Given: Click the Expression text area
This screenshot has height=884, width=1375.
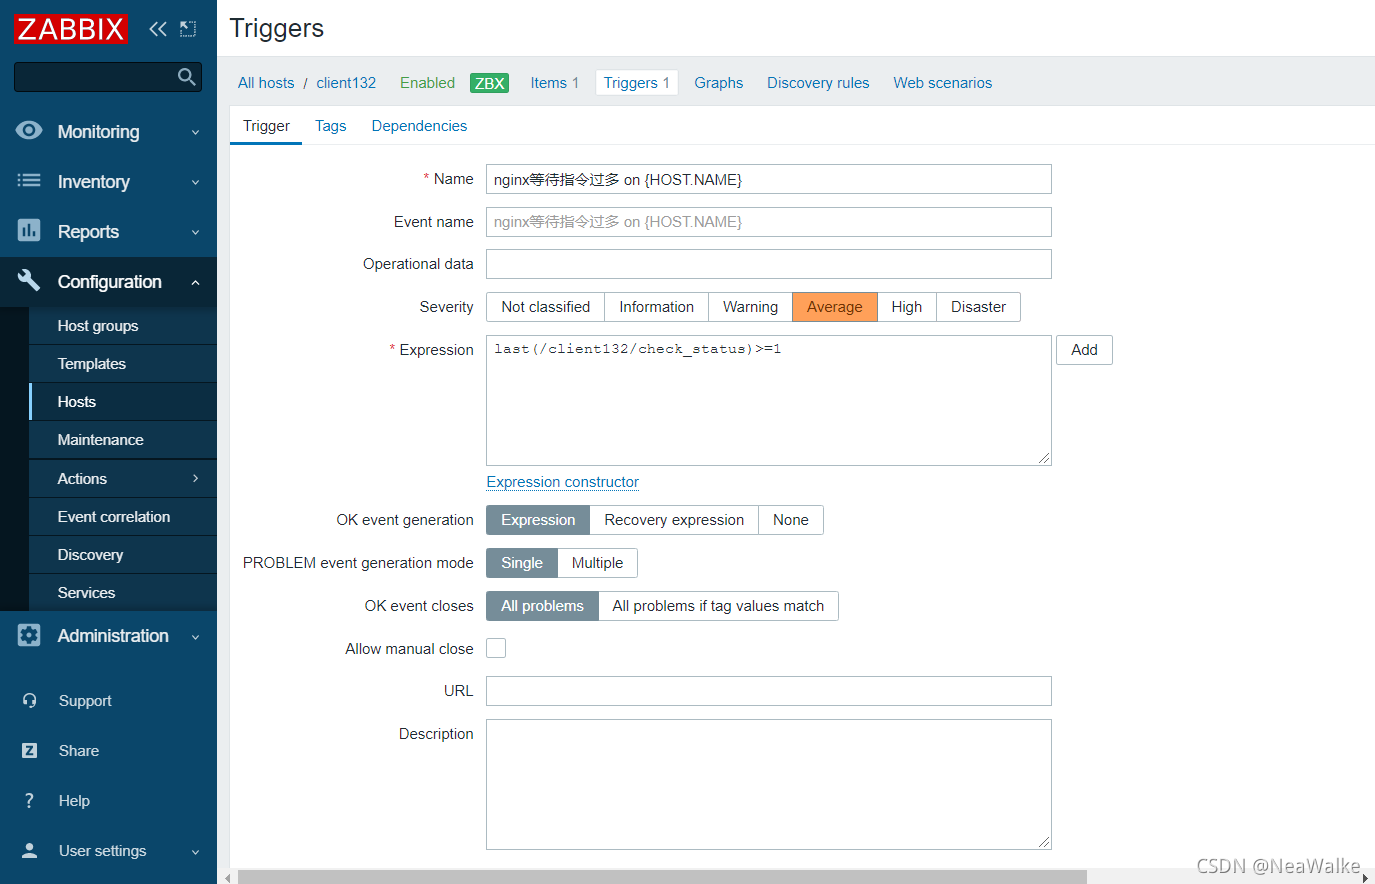Looking at the screenshot, I should (769, 400).
